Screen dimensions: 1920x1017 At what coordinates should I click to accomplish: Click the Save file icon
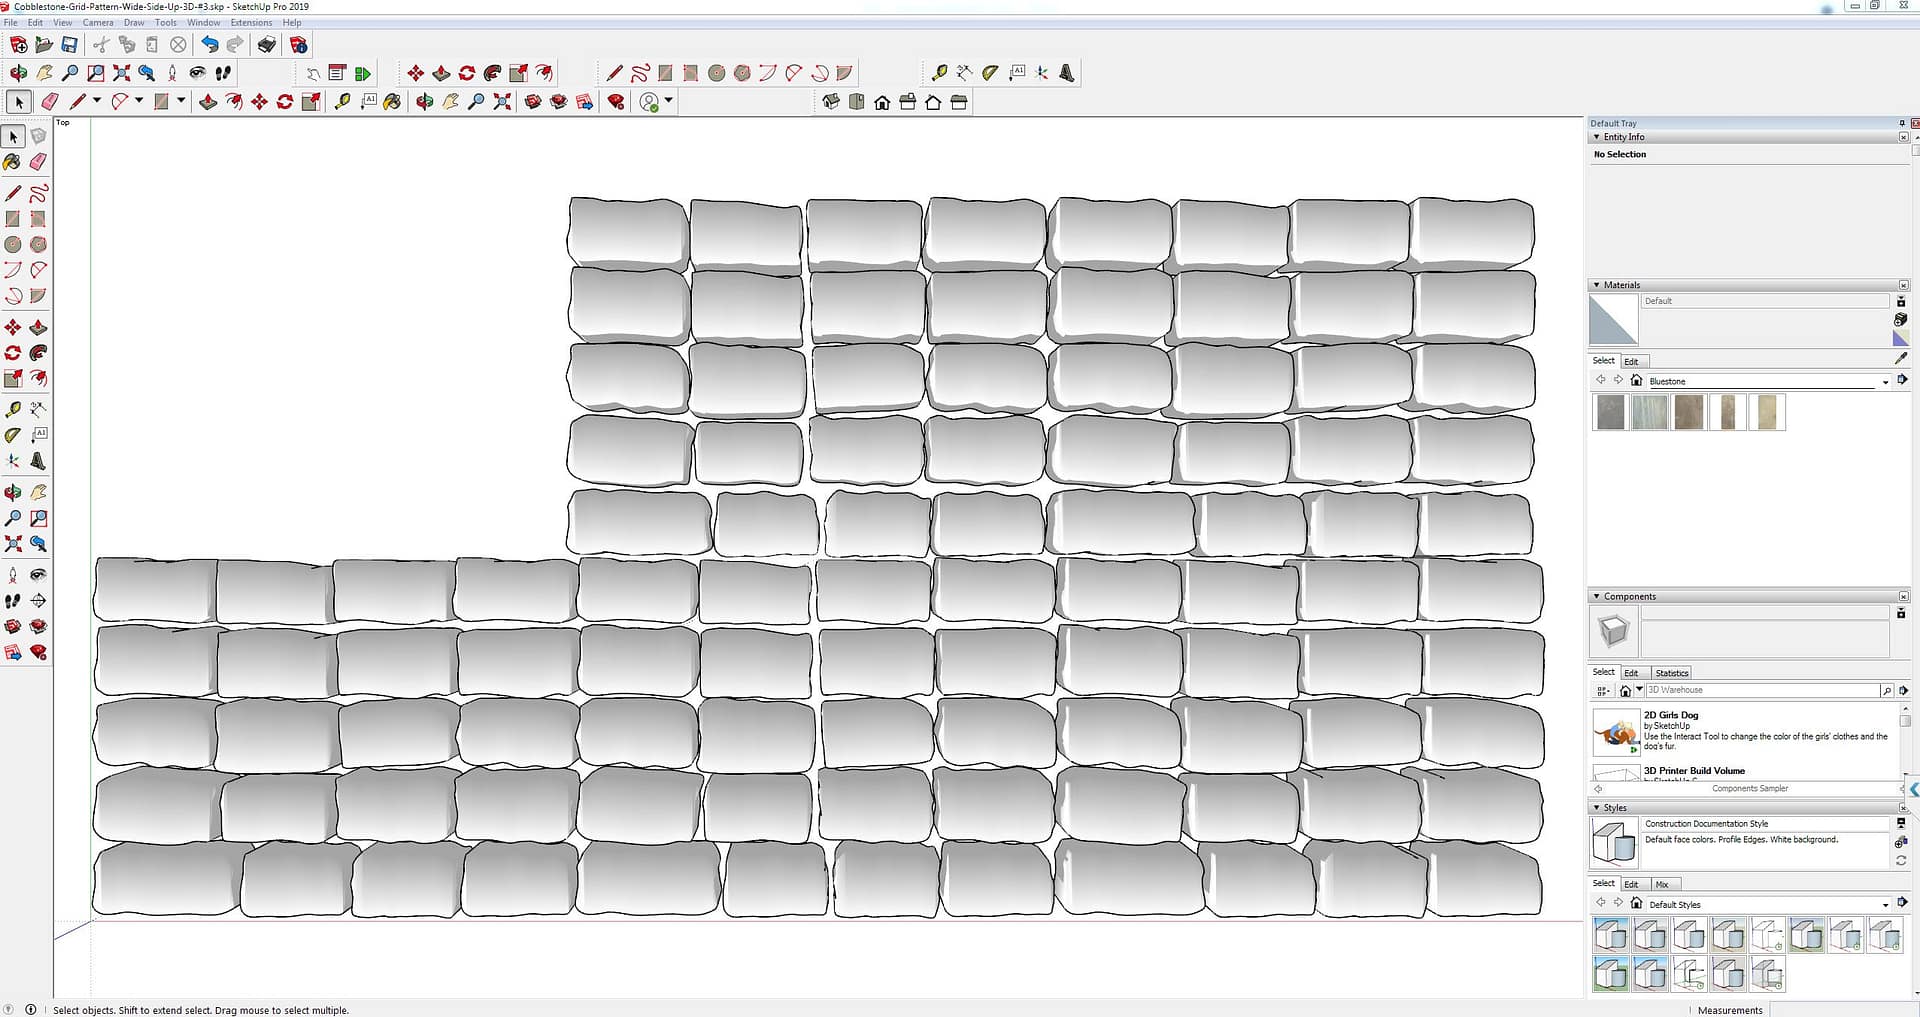pos(70,45)
